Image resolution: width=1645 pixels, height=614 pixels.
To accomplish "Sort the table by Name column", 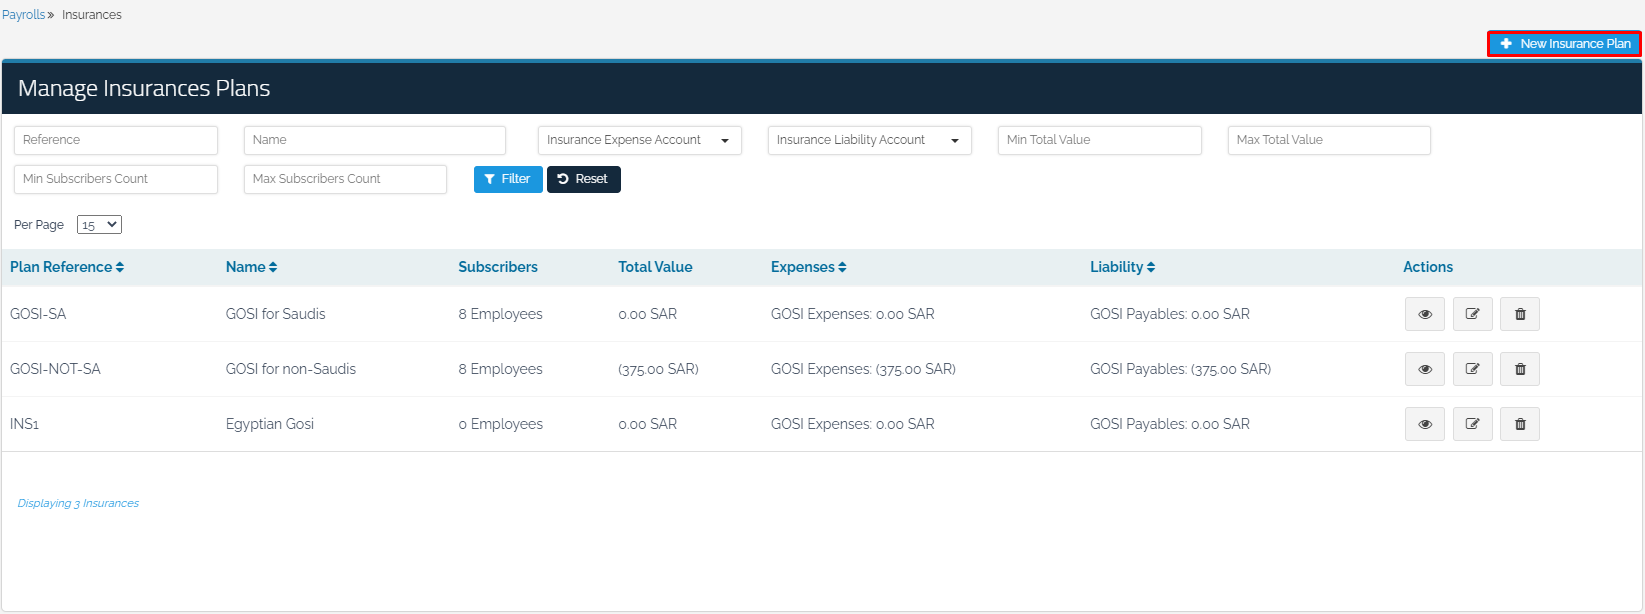I will pyautogui.click(x=251, y=267).
